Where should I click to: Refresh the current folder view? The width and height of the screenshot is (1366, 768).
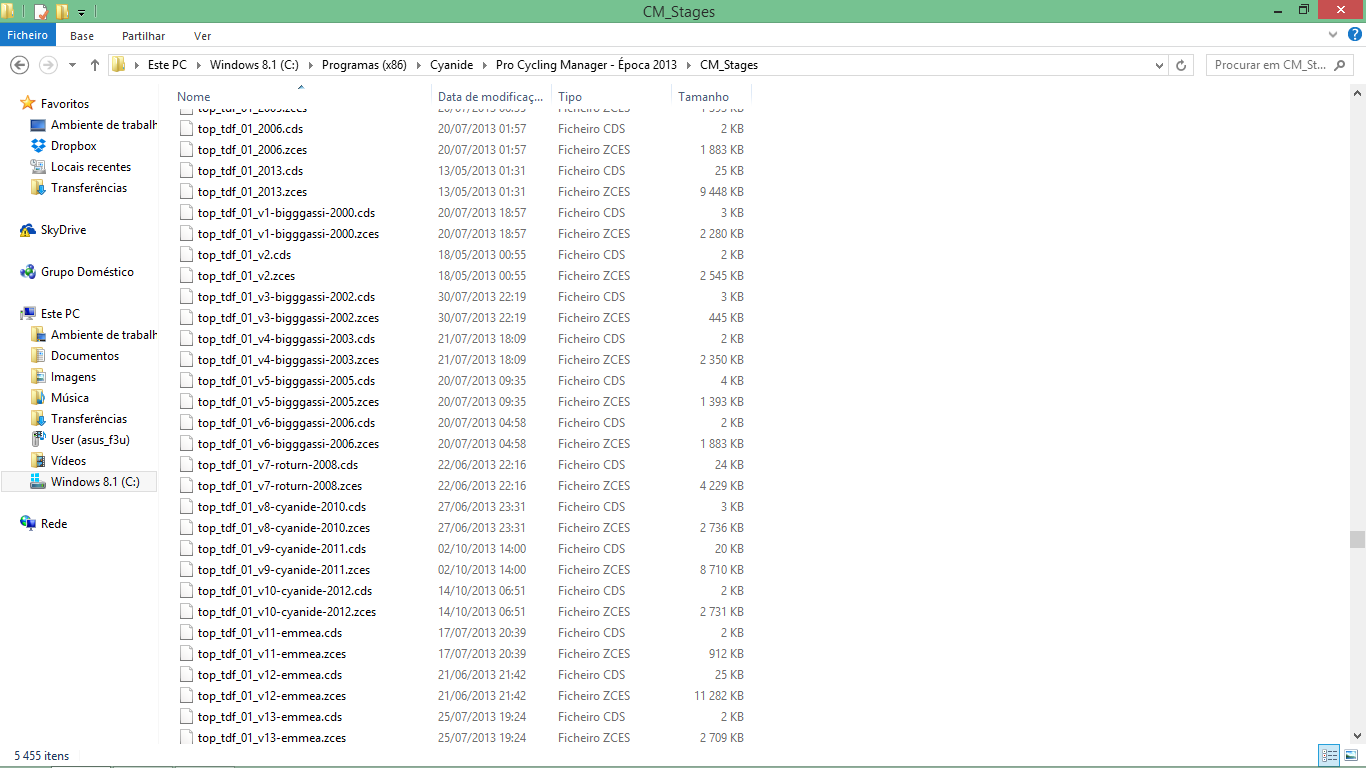coord(1181,65)
